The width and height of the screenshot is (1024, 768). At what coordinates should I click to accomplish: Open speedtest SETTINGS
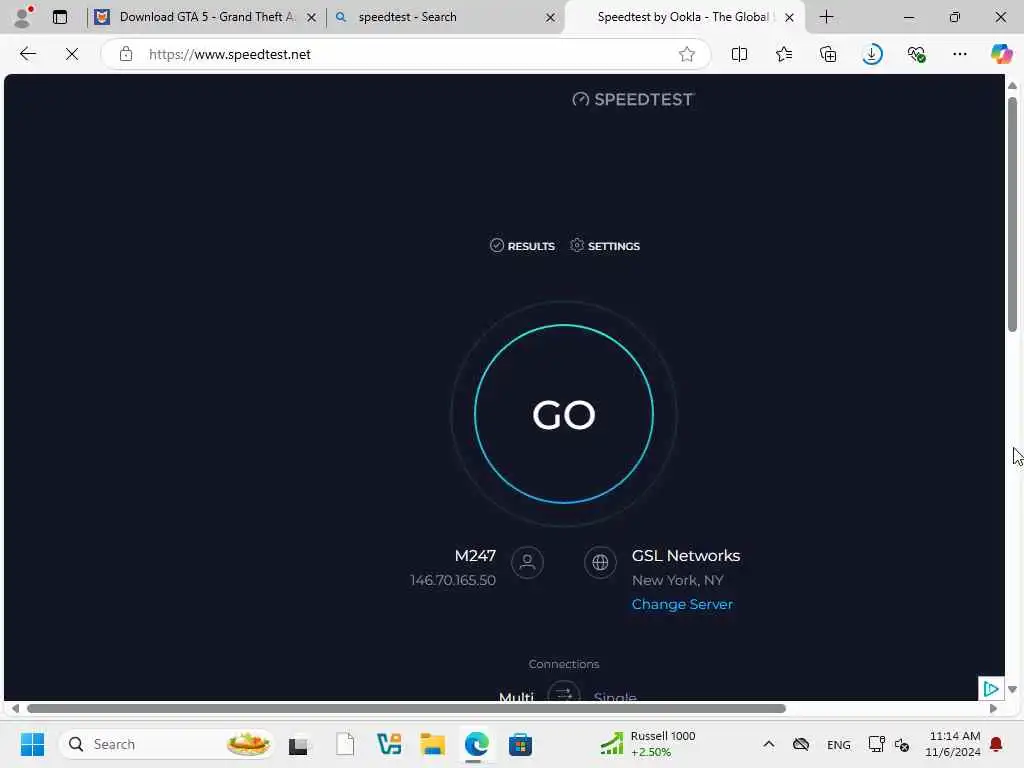coord(605,246)
